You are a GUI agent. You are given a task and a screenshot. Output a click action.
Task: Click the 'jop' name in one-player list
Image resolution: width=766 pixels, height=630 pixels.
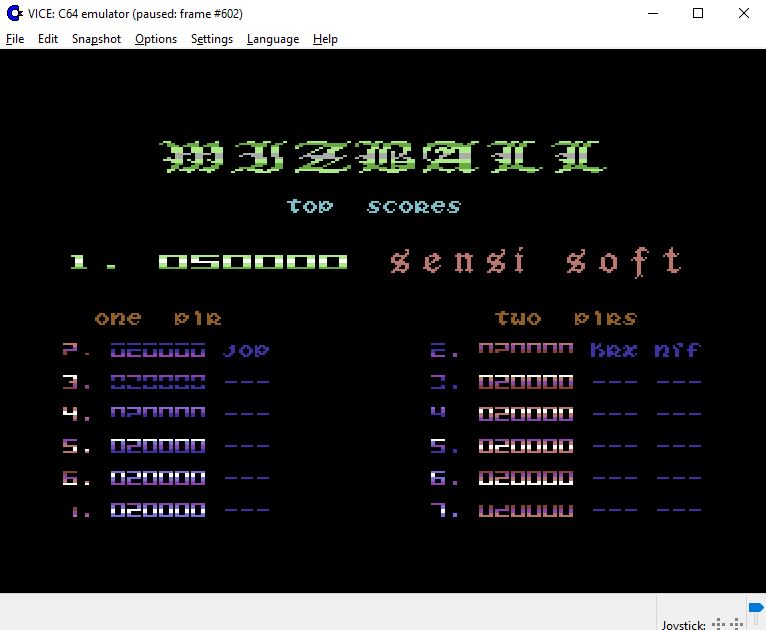point(246,350)
